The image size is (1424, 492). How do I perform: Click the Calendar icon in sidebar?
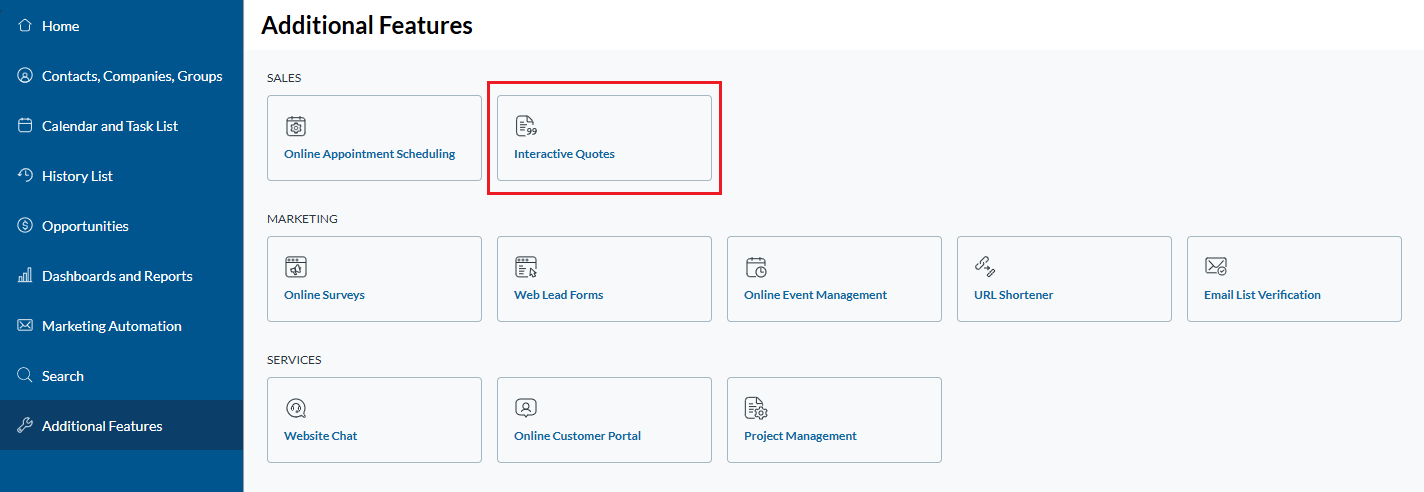point(25,126)
